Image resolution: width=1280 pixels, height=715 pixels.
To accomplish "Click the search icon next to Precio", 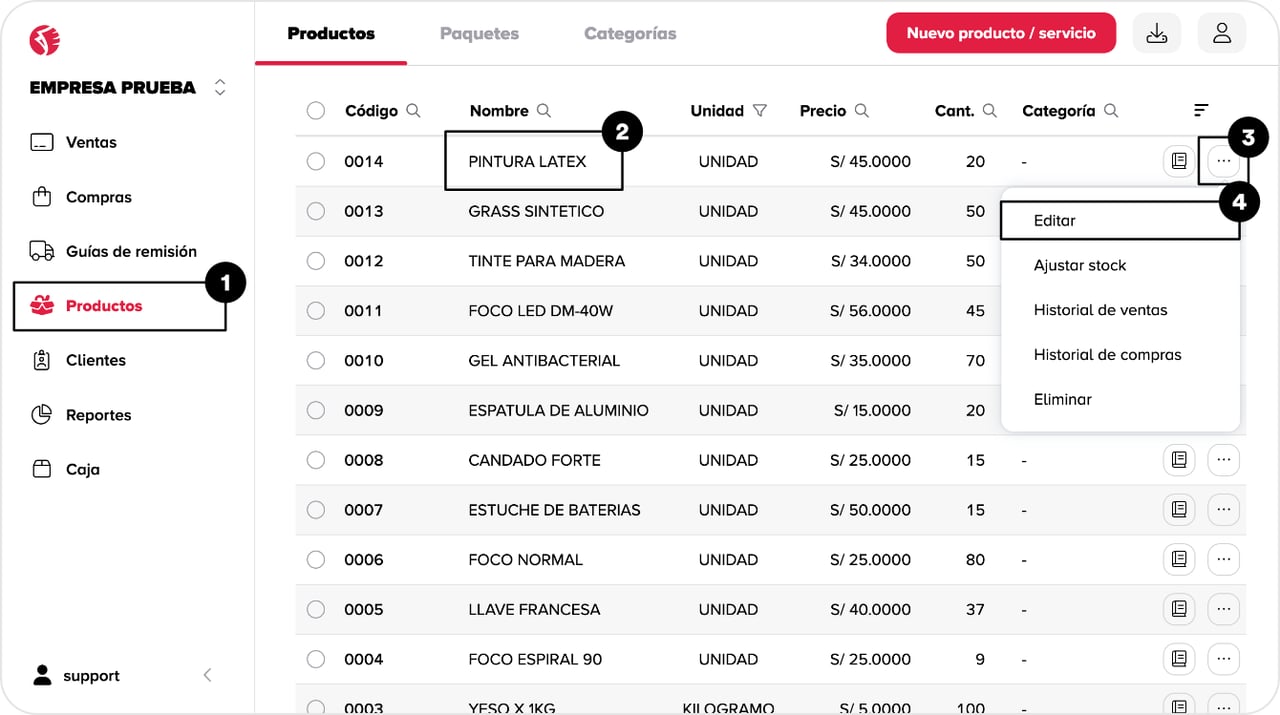I will [861, 111].
